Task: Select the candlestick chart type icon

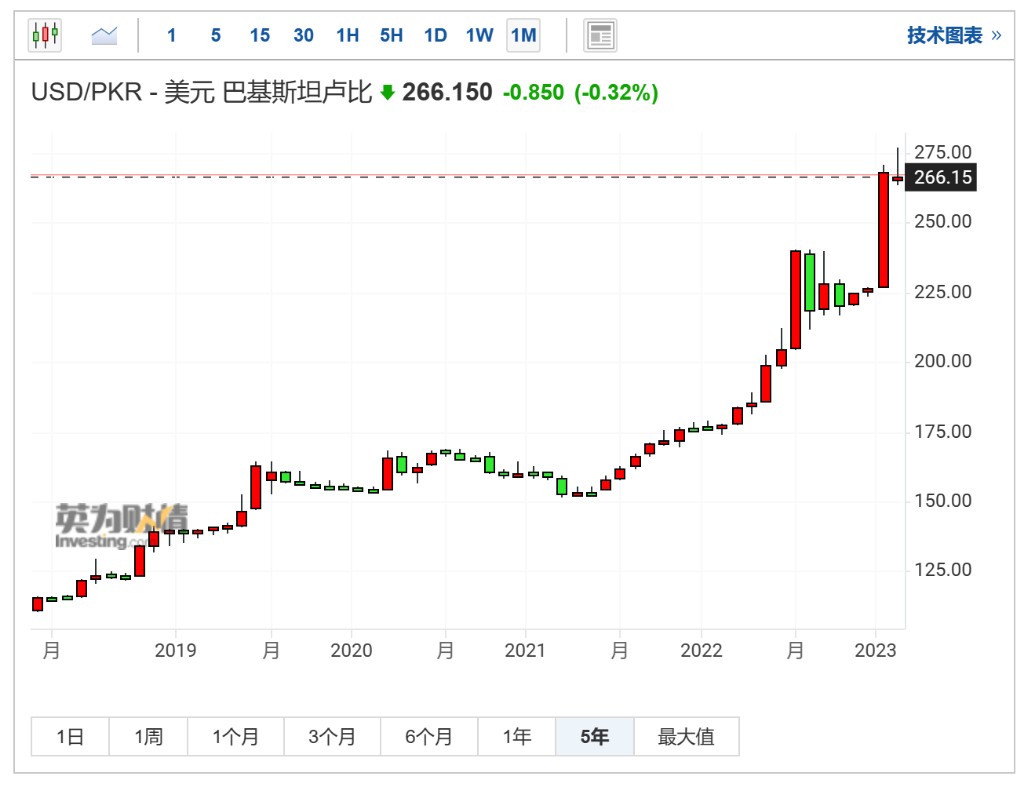Action: click(45, 36)
